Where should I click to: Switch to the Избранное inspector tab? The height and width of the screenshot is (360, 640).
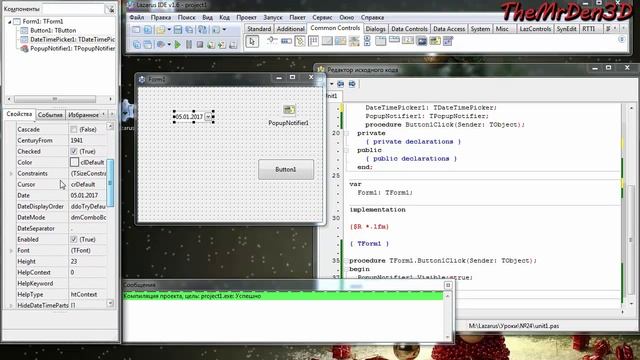[83, 115]
